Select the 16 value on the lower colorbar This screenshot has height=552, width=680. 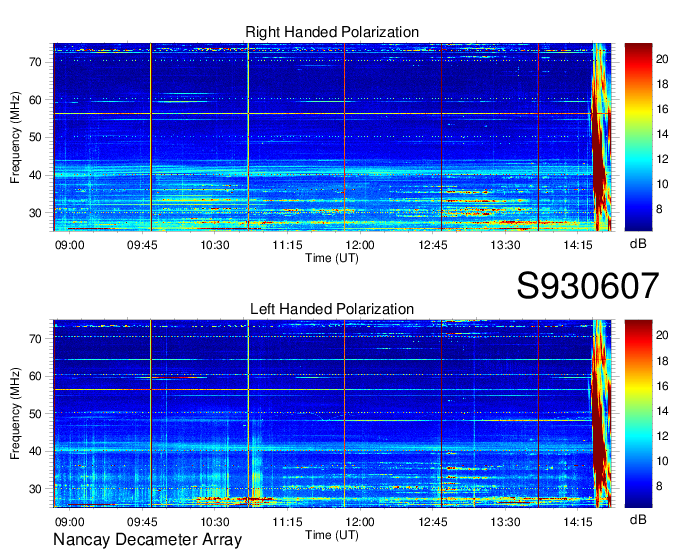click(662, 386)
